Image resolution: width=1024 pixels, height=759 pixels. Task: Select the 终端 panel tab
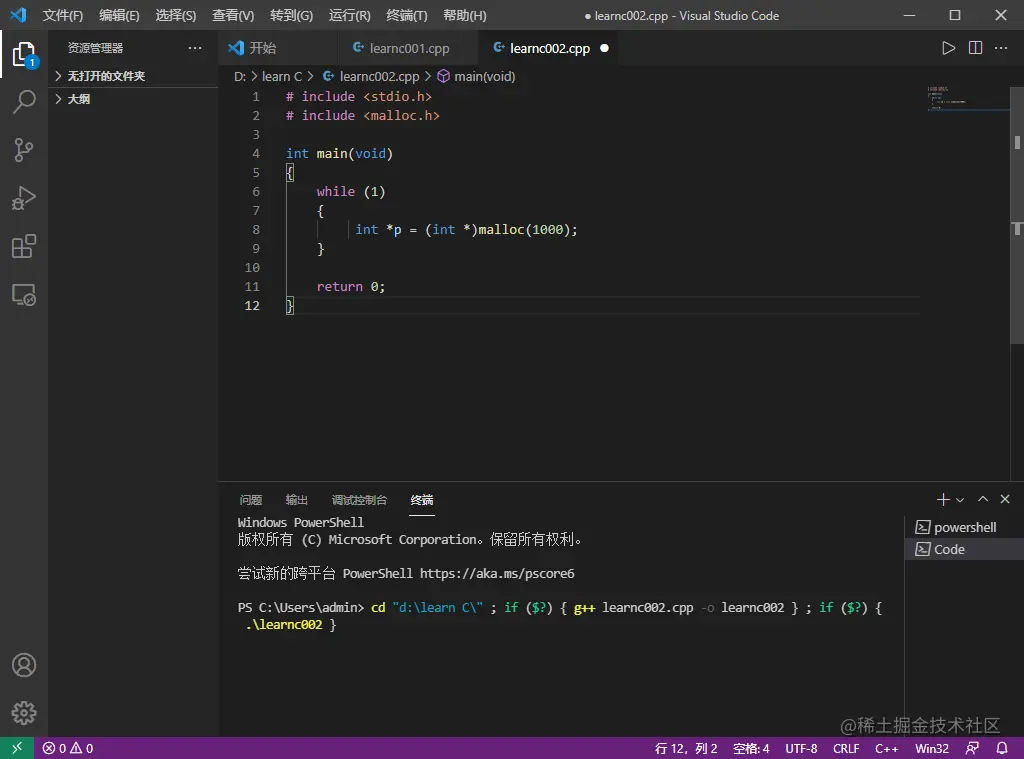pyautogui.click(x=422, y=500)
